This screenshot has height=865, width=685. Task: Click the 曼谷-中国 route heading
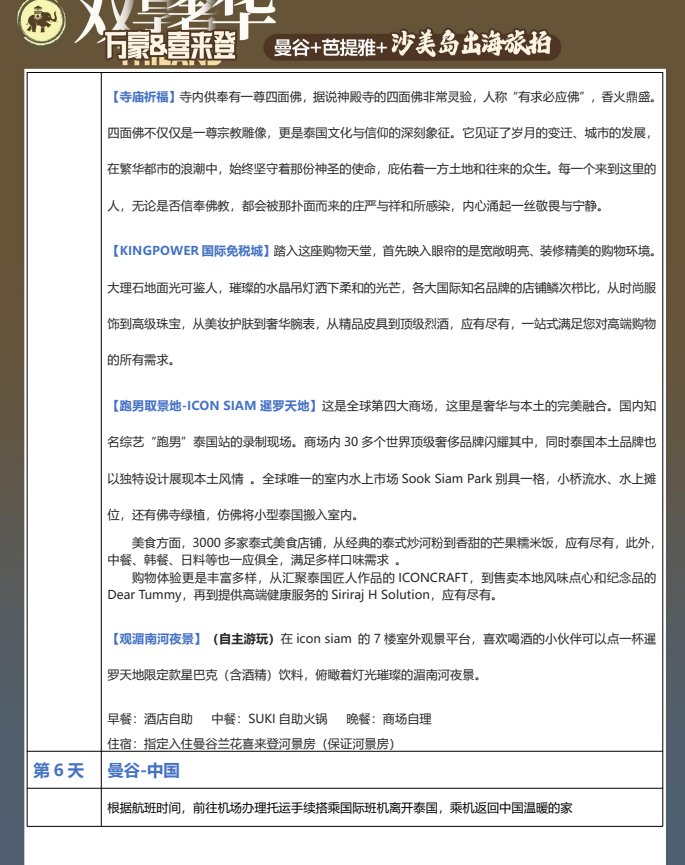(x=143, y=770)
